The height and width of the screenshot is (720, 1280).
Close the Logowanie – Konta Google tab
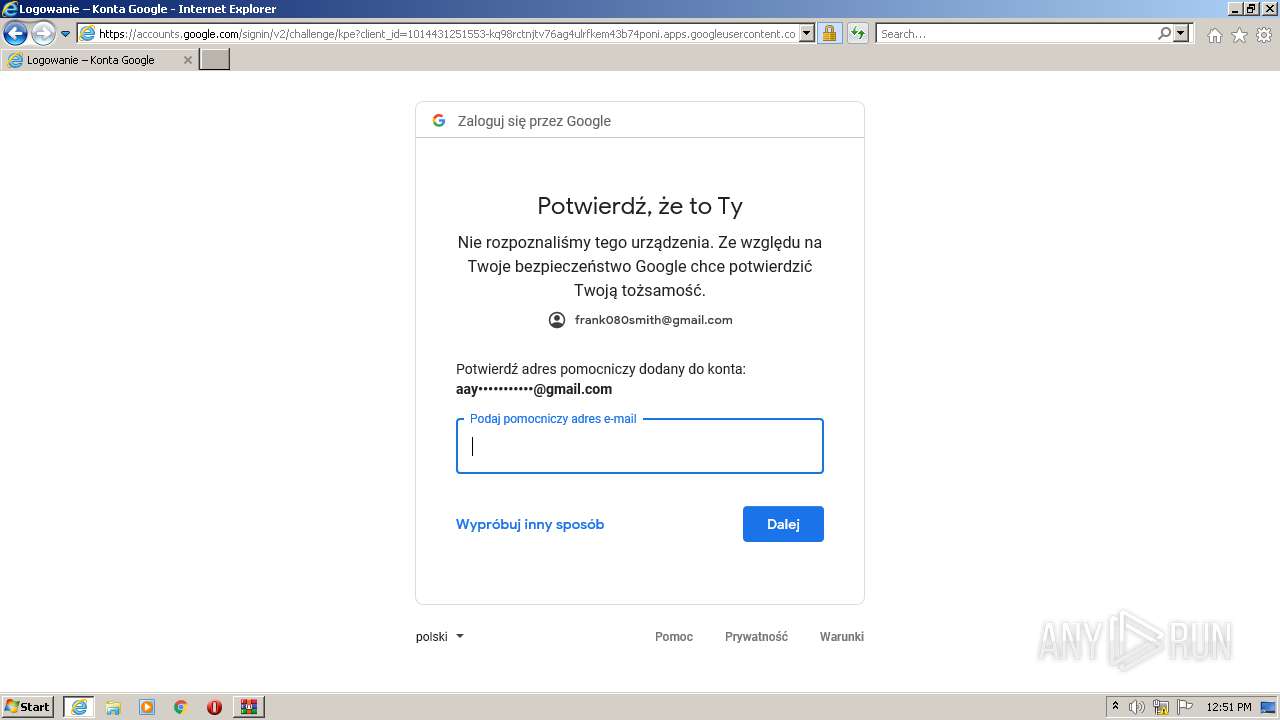point(187,60)
